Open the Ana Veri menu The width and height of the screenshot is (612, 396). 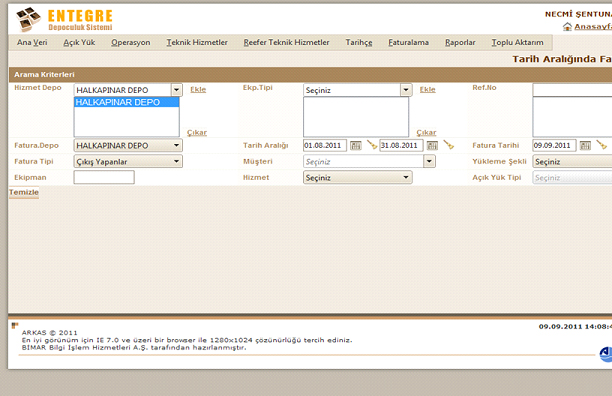32,43
